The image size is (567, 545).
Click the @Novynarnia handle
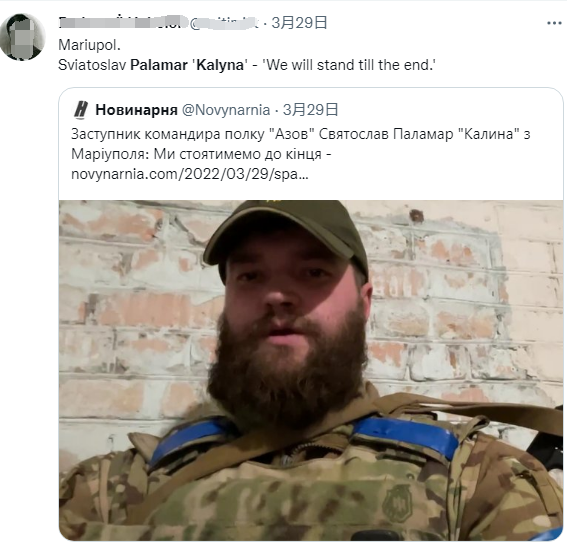226,110
